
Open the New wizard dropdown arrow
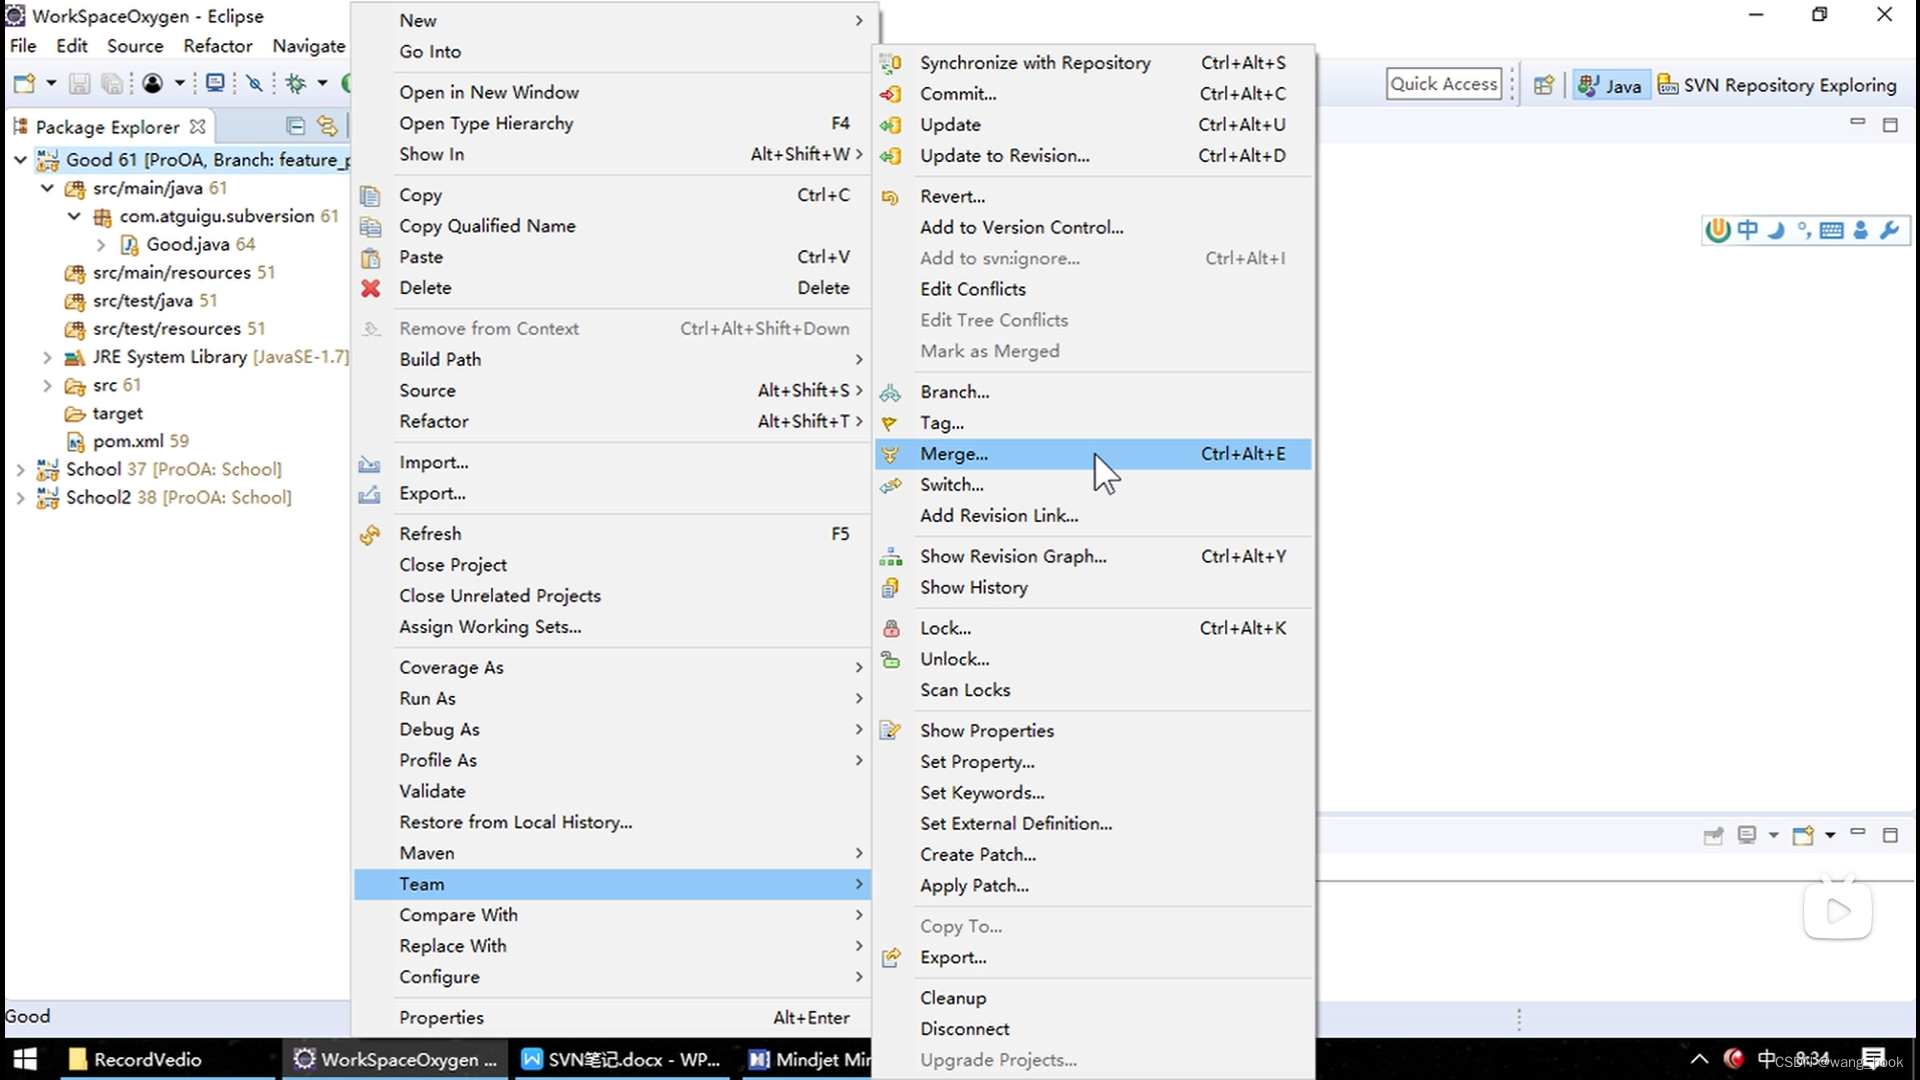coord(51,84)
